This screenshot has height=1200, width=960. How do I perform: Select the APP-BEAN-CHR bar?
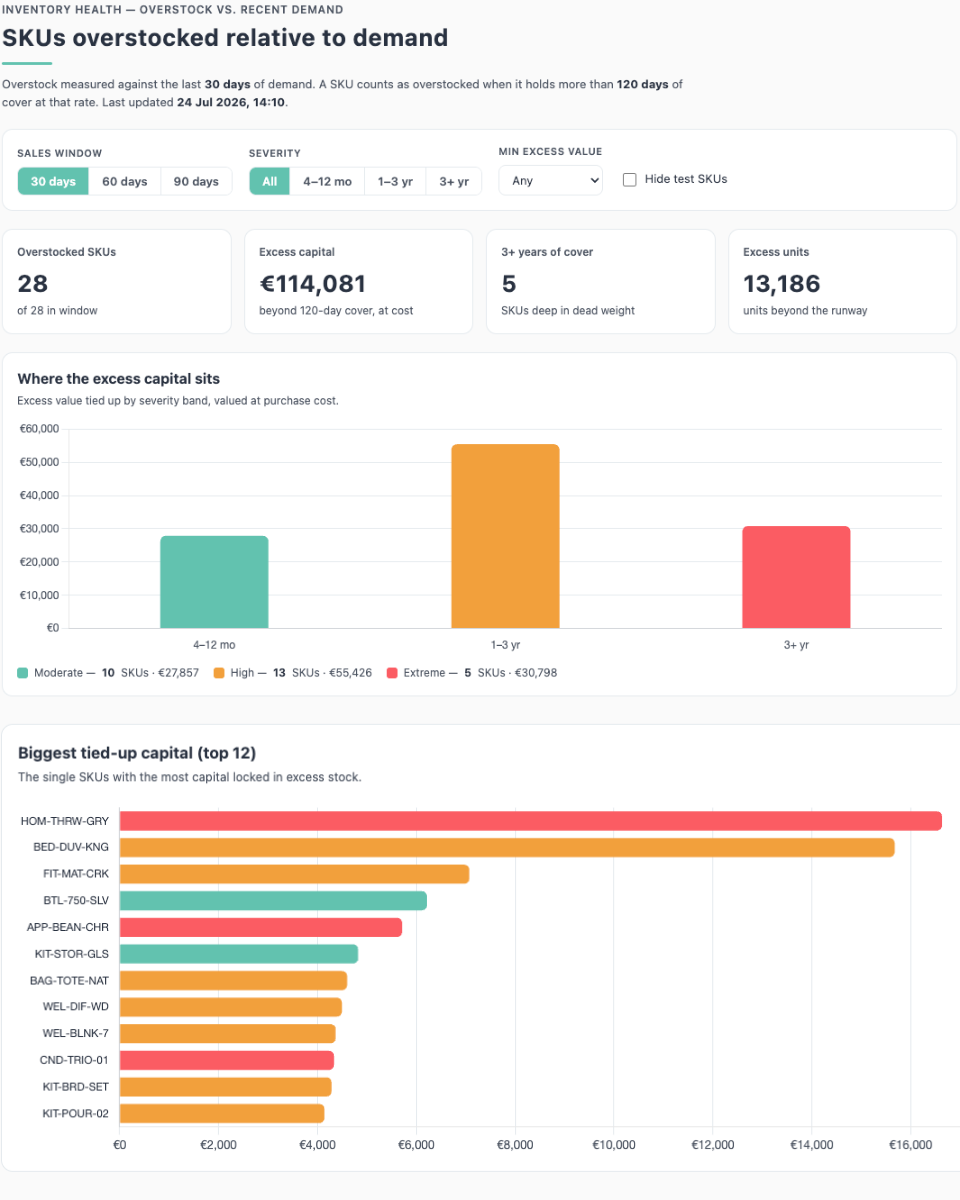click(261, 927)
